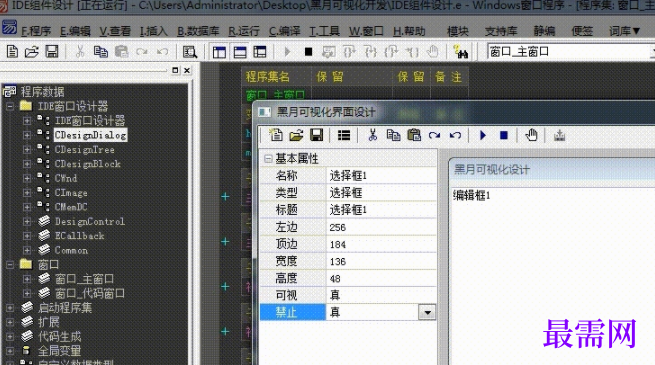Close the project tree panel
The width and height of the screenshot is (655, 365).
(x=187, y=70)
